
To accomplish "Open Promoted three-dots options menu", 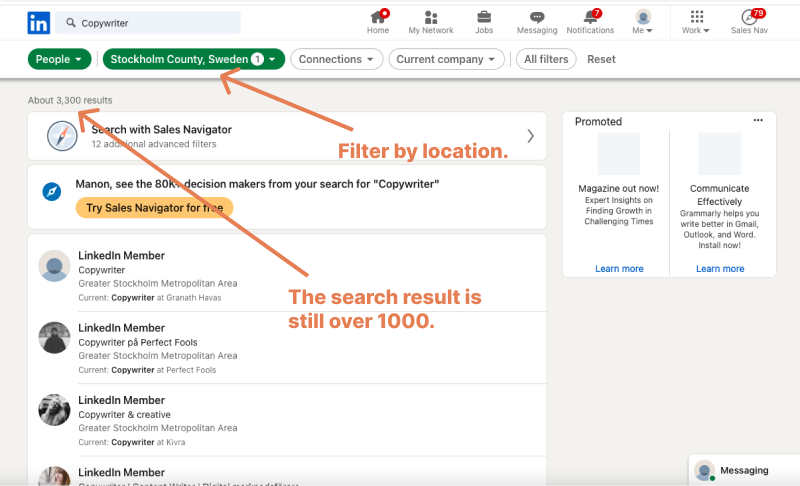I will (x=758, y=120).
